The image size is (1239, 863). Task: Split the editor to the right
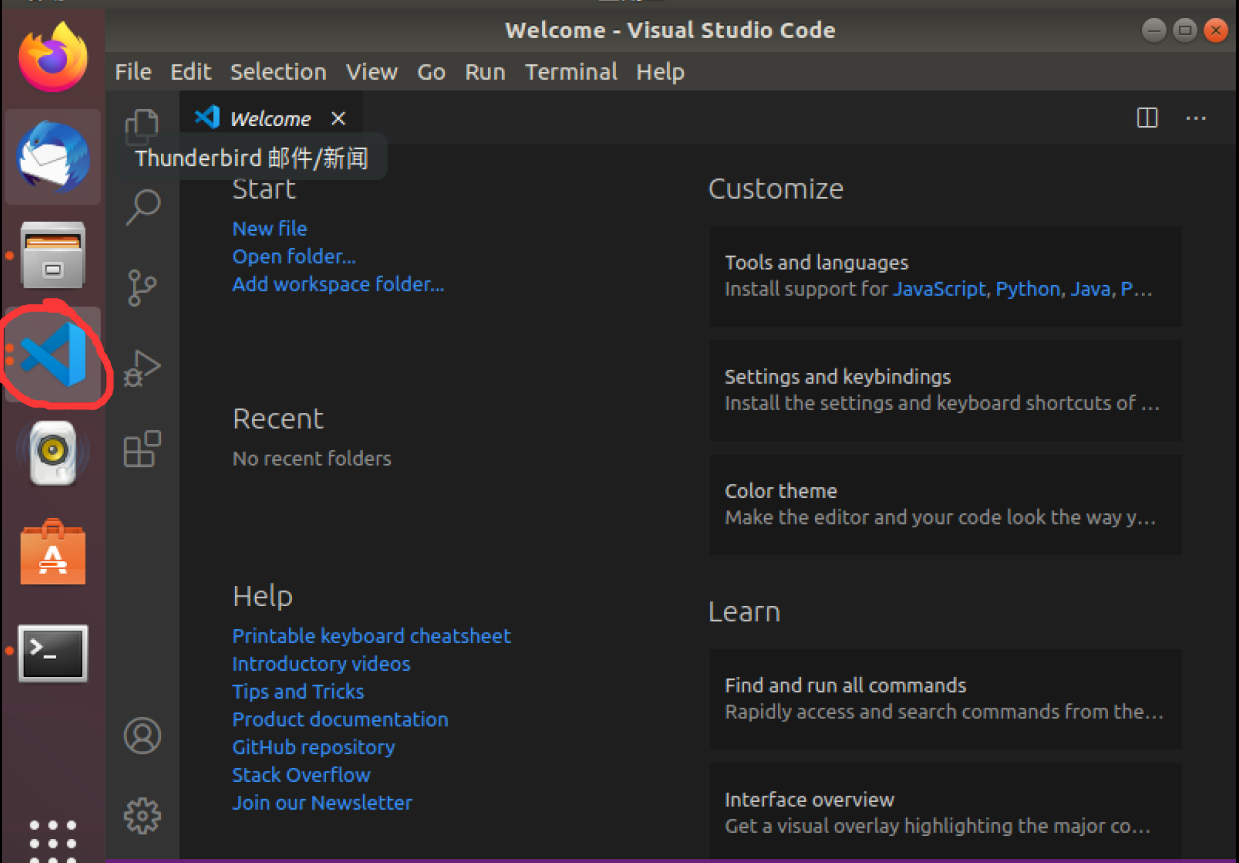(1147, 118)
